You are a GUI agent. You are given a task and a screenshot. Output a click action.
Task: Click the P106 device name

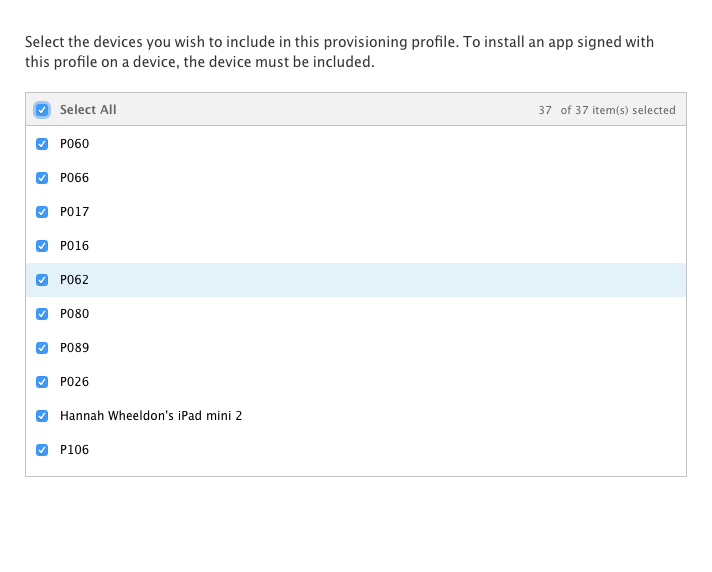(74, 450)
